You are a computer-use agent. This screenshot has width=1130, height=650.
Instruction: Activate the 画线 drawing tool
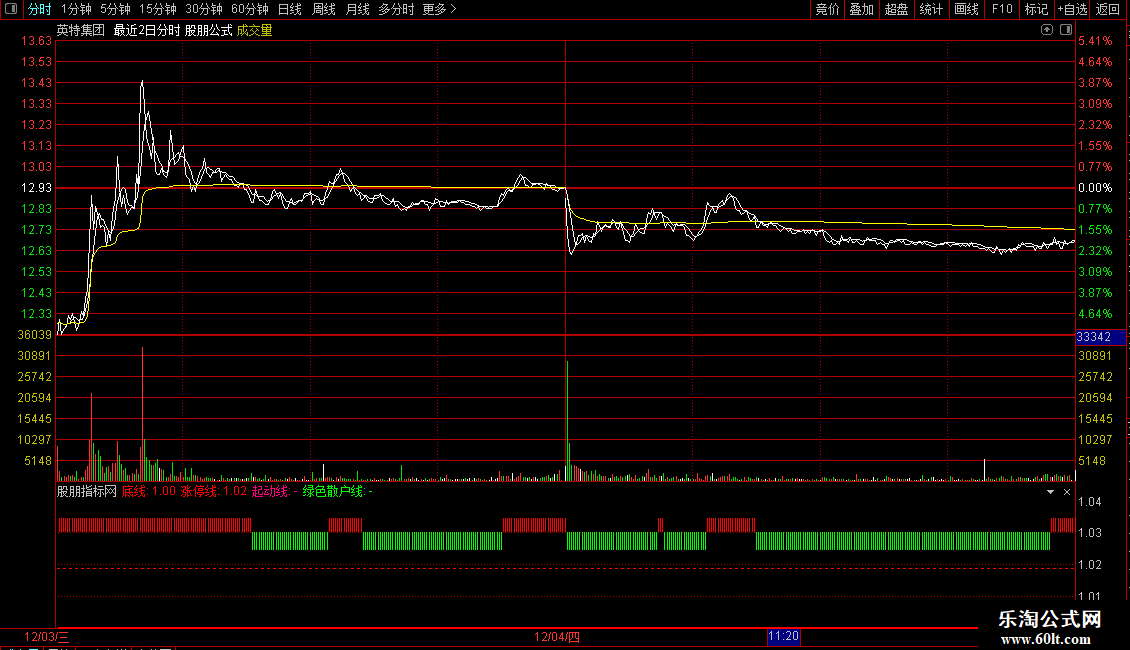[966, 9]
